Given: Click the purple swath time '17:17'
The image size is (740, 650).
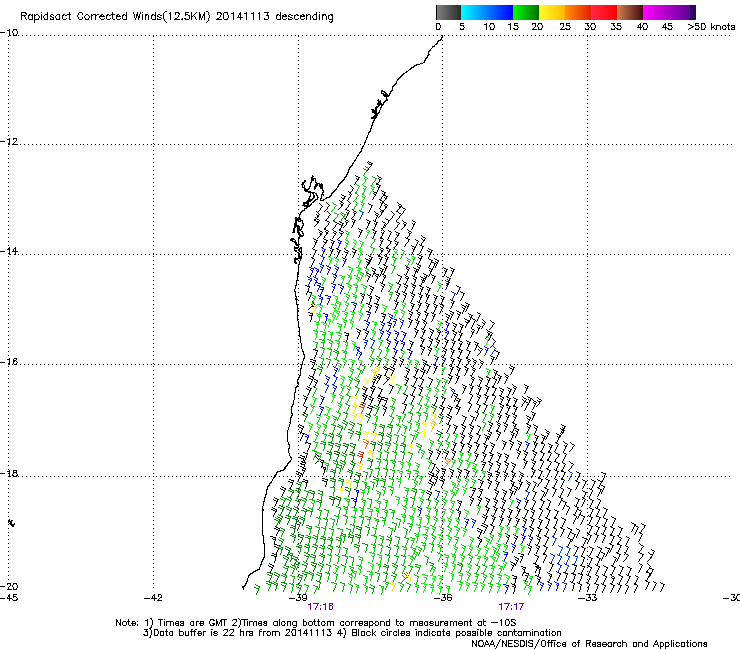Looking at the screenshot, I should (511, 607).
